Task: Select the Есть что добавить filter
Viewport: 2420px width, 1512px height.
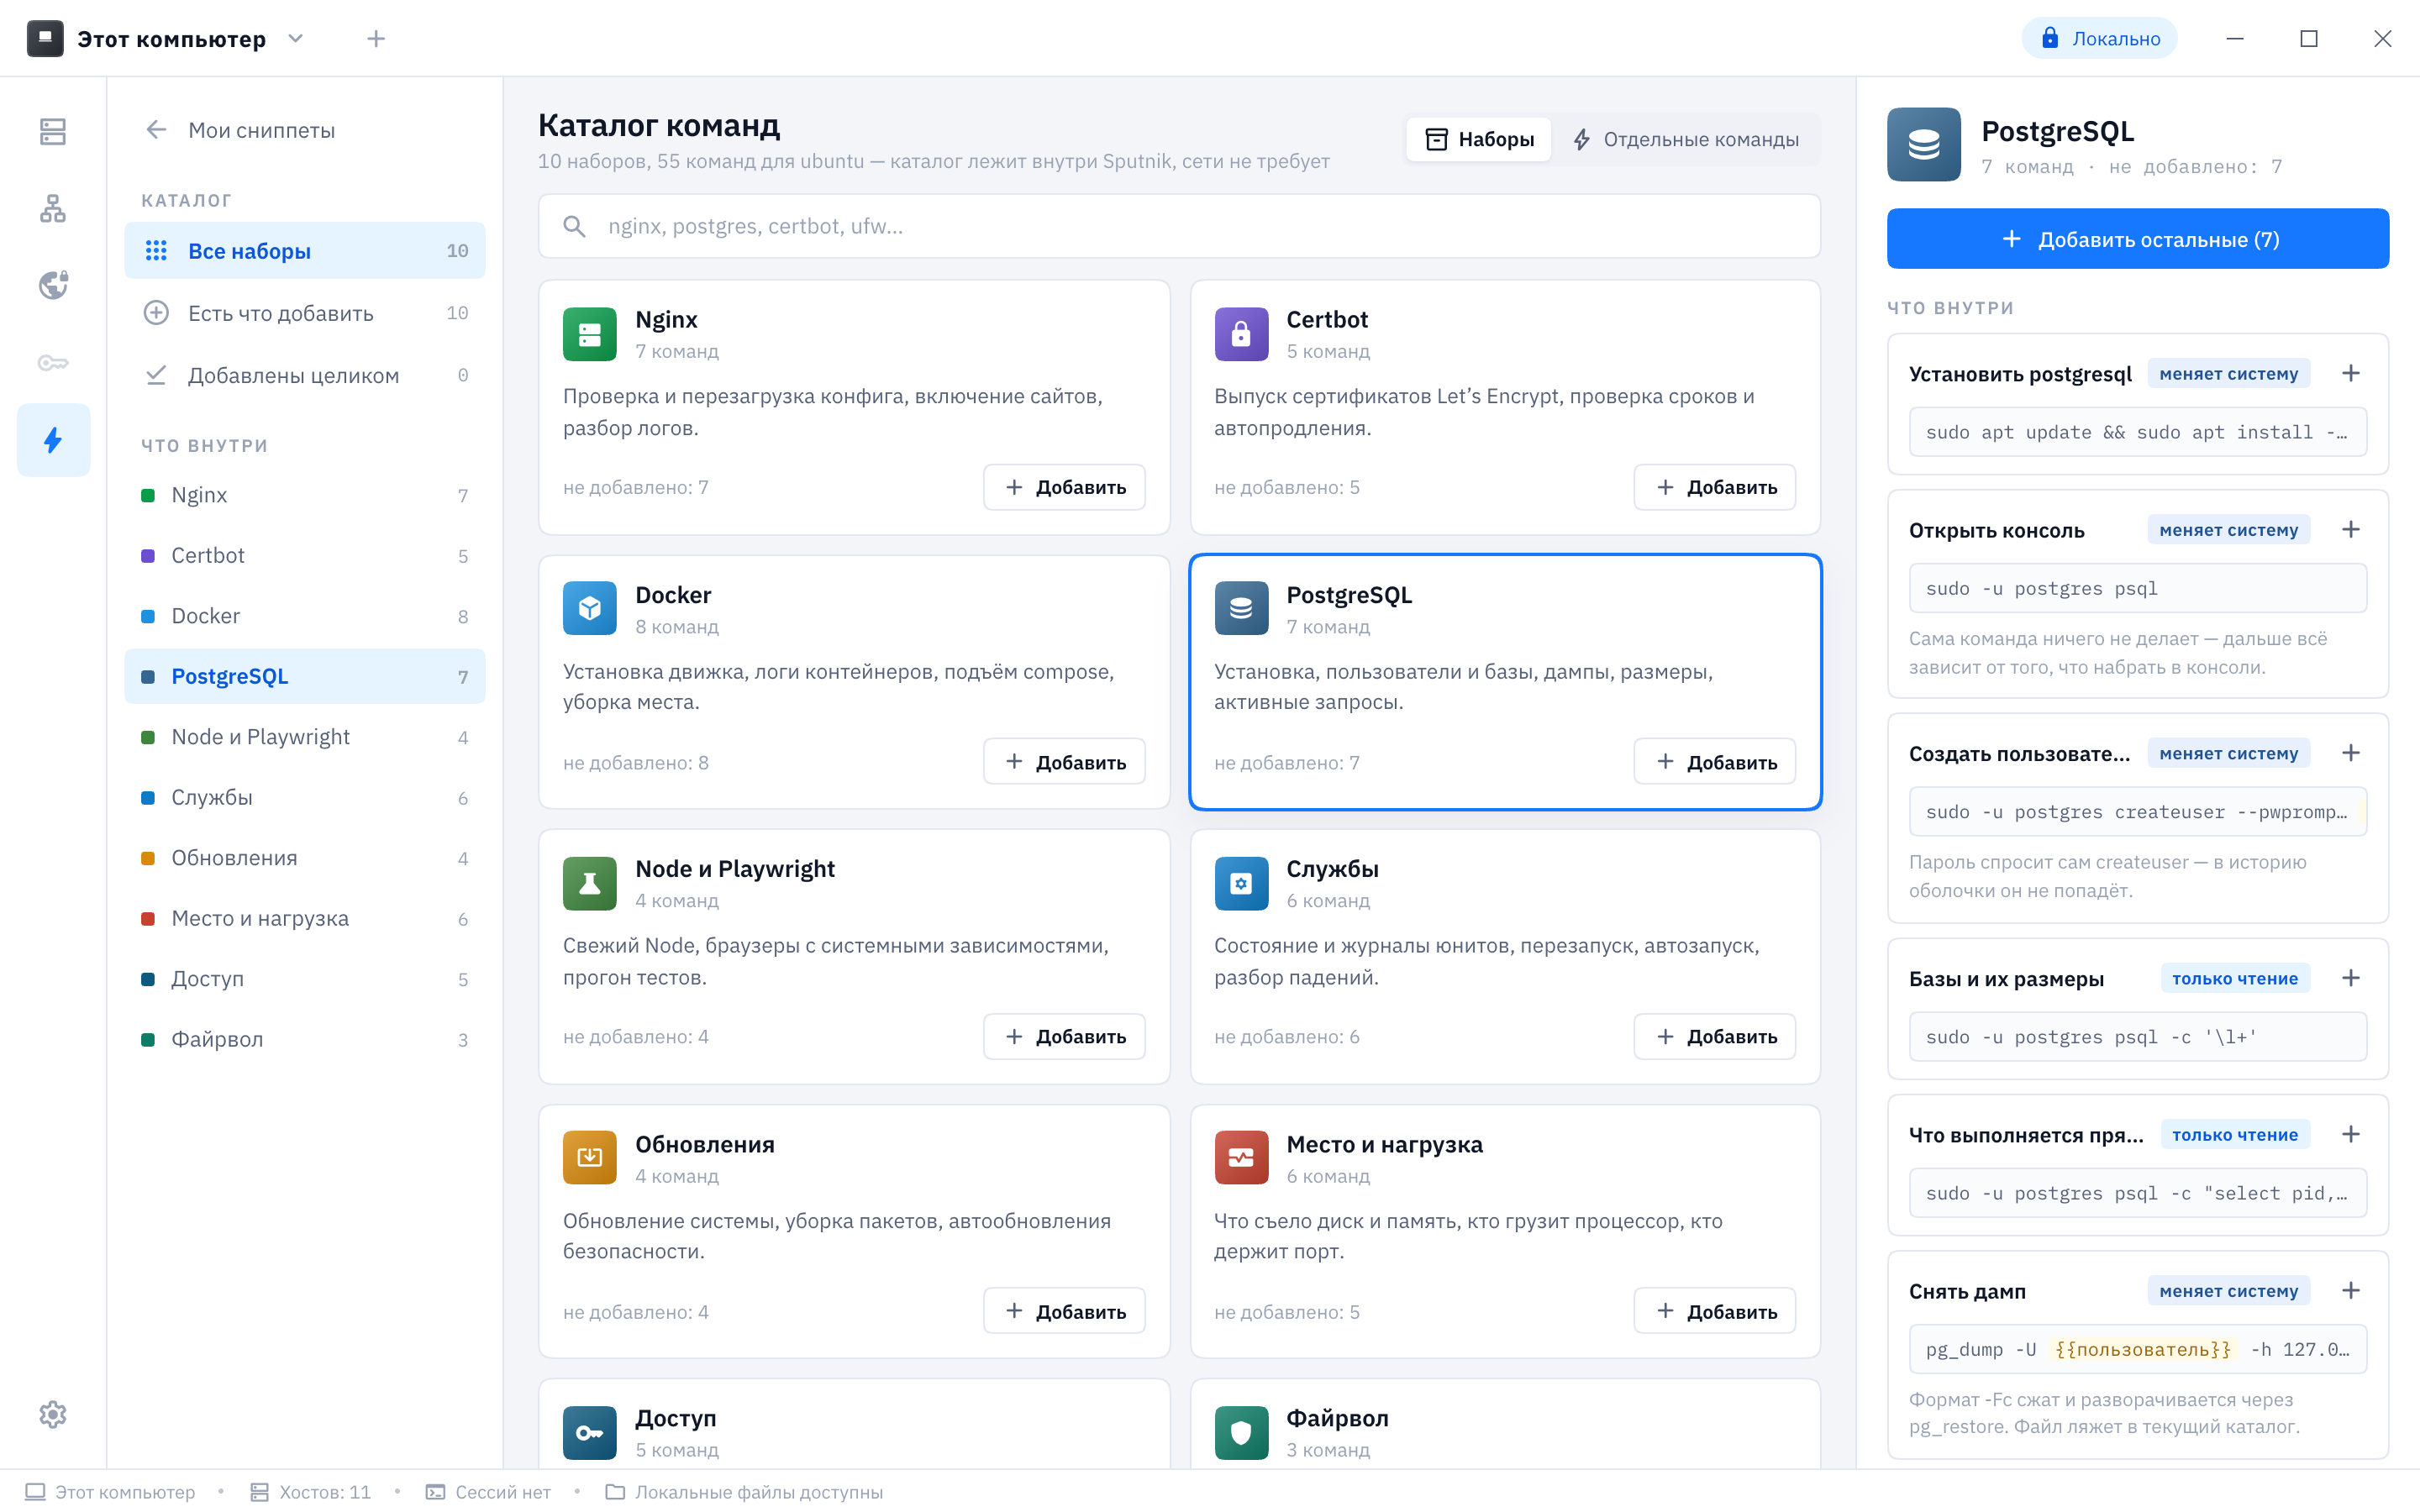Action: (x=305, y=313)
